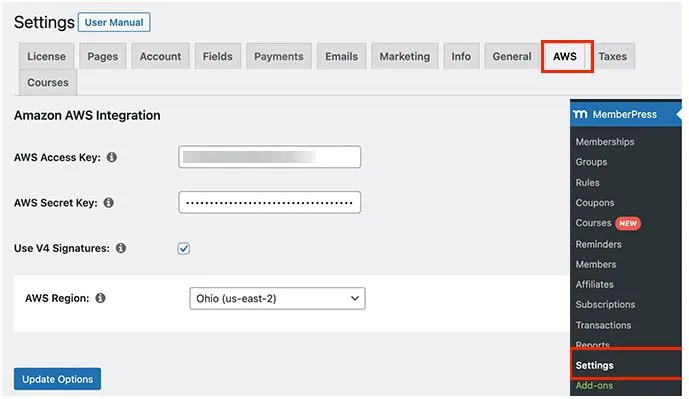Click the AWS Region info icon
The height and width of the screenshot is (399, 689).
(100, 298)
